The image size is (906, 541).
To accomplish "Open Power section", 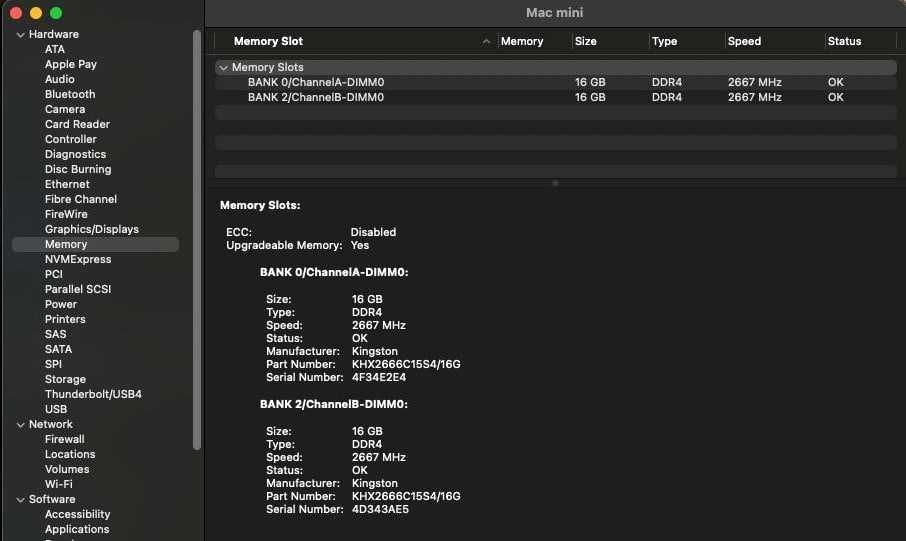I will click(61, 305).
